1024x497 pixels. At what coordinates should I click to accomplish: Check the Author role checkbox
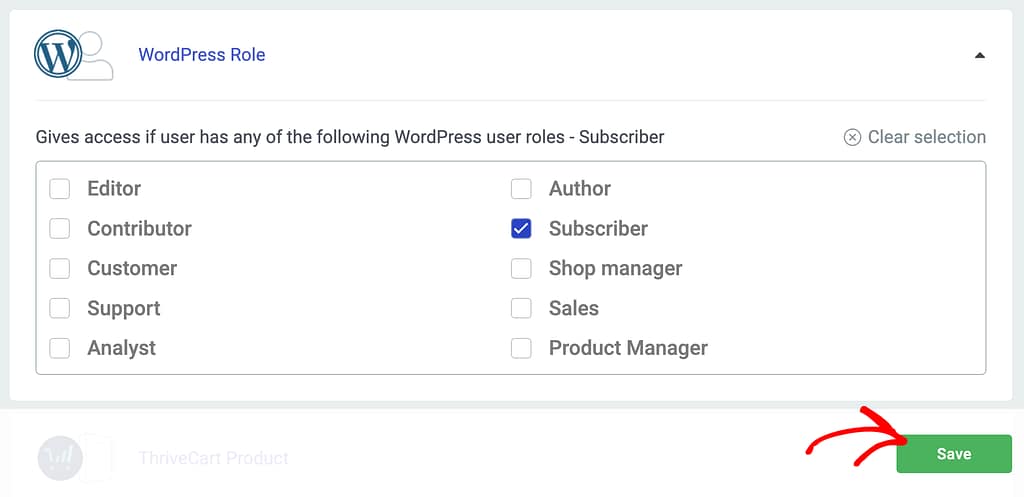[521, 188]
